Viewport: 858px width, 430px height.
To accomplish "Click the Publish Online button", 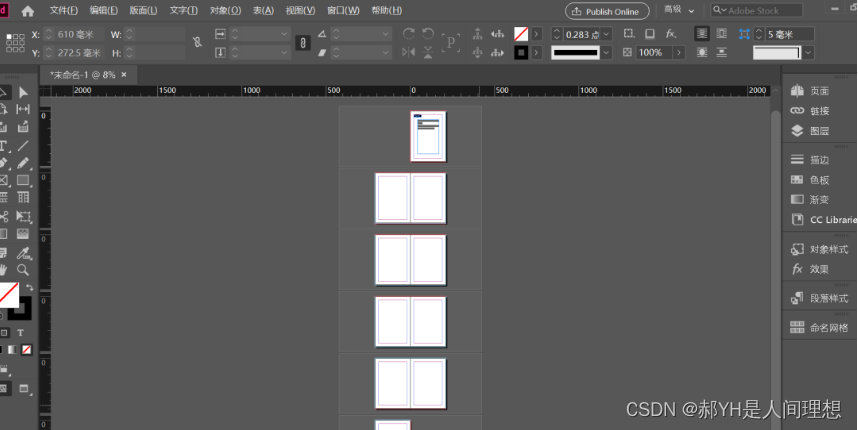I will pos(607,11).
